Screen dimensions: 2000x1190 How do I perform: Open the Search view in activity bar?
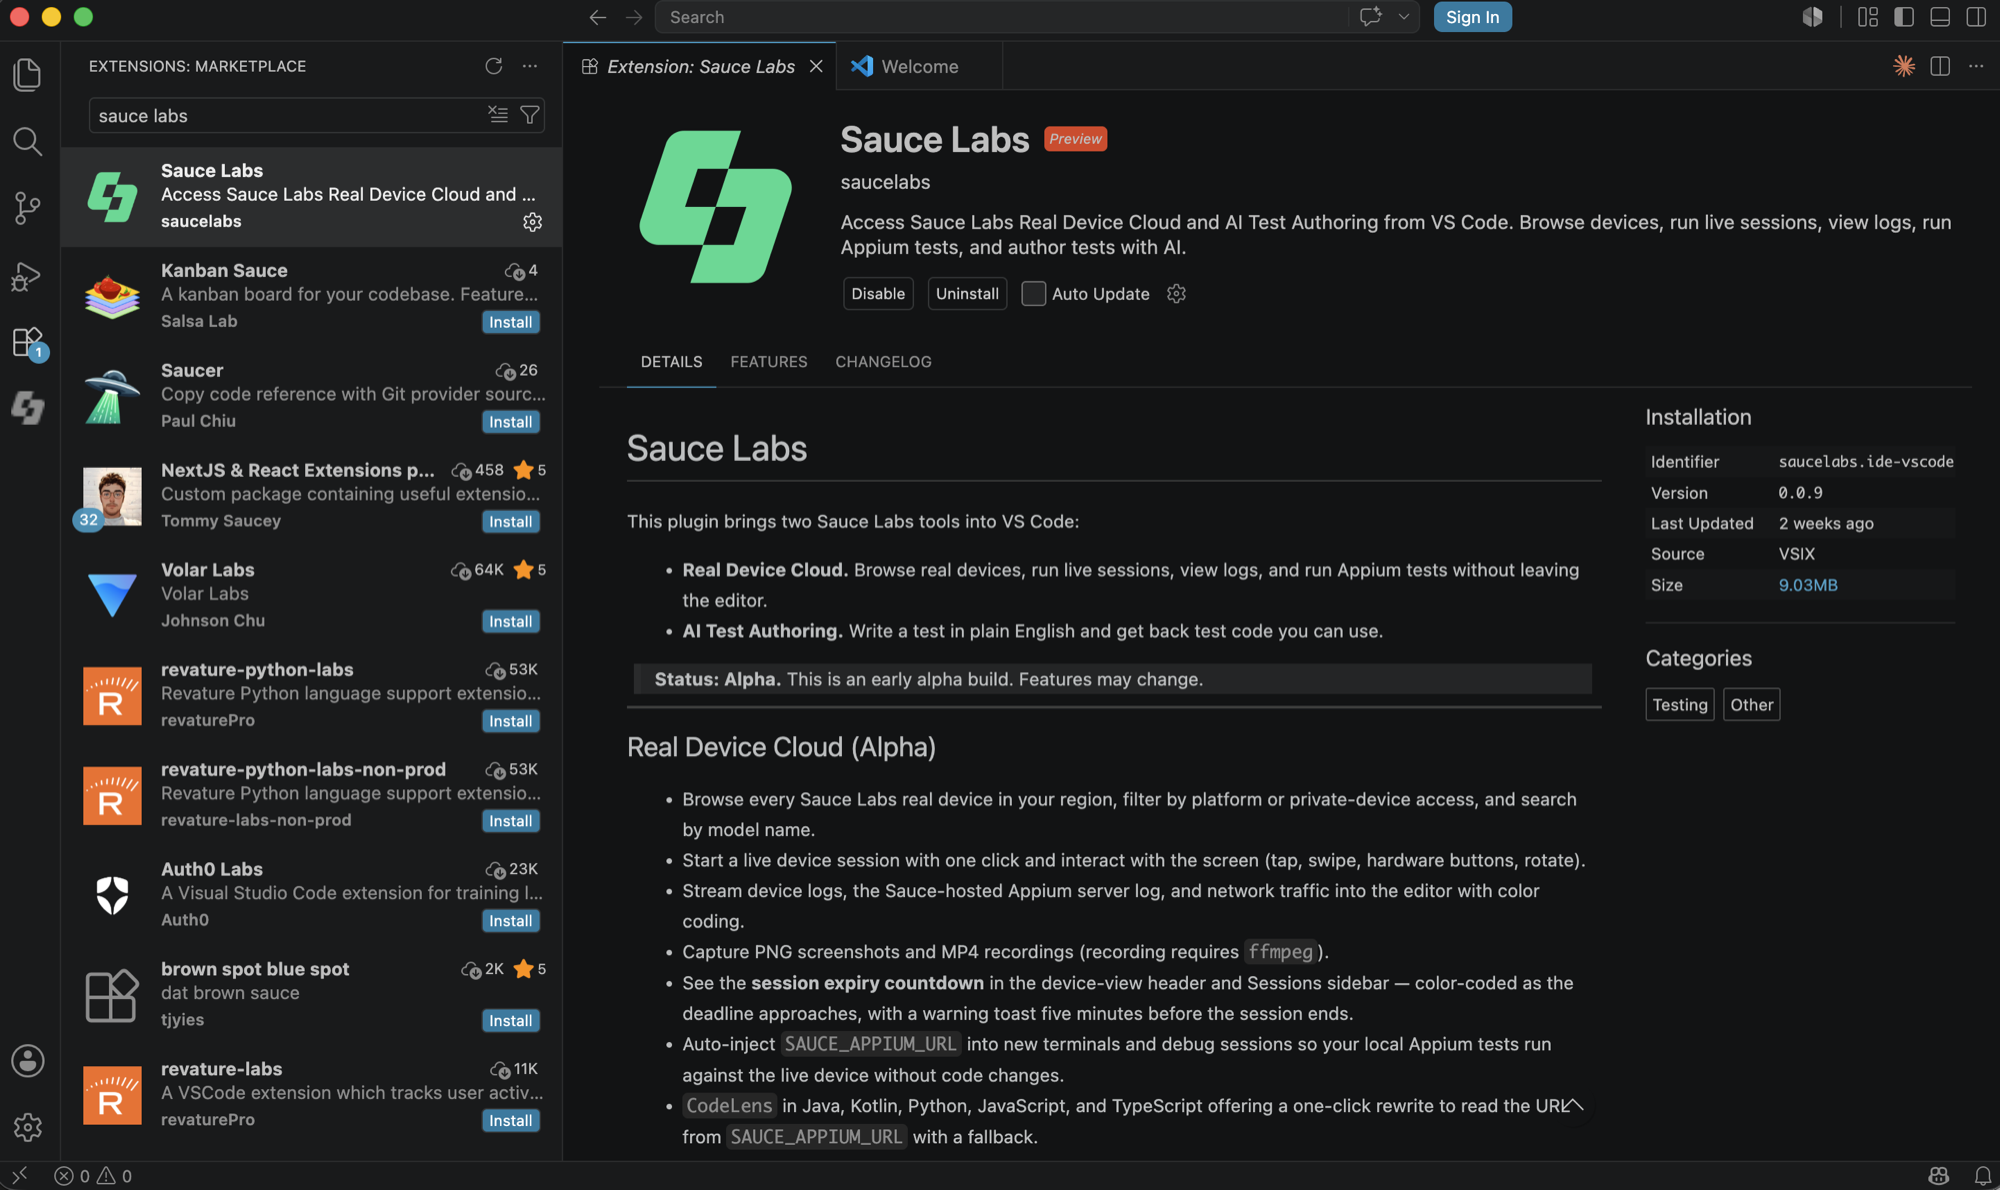(x=28, y=141)
